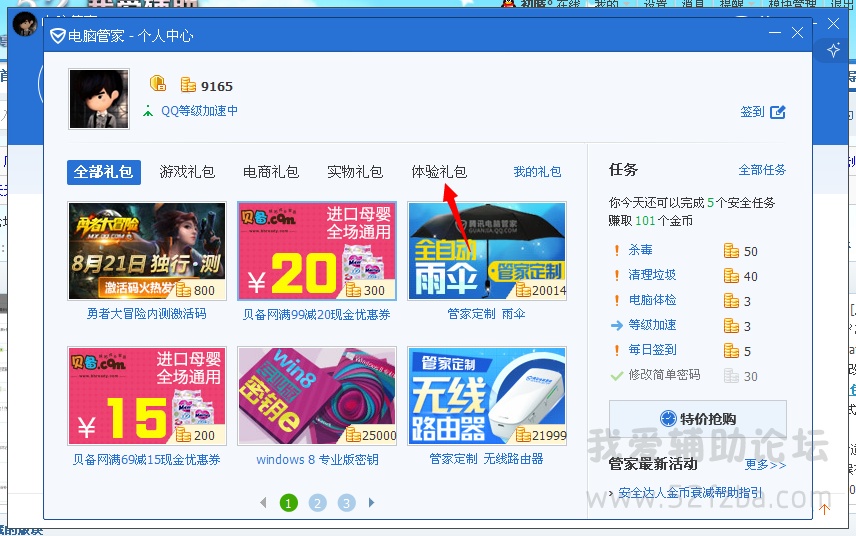Click the gold coin icon beside 9165

click(x=188, y=85)
